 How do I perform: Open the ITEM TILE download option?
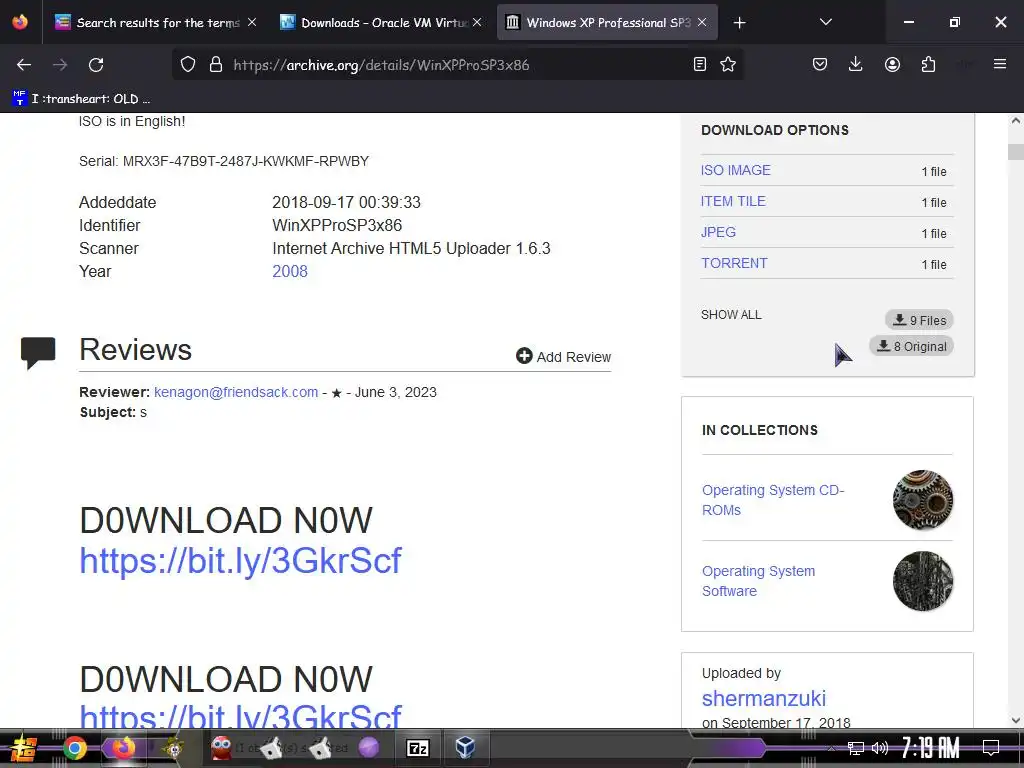click(x=733, y=201)
